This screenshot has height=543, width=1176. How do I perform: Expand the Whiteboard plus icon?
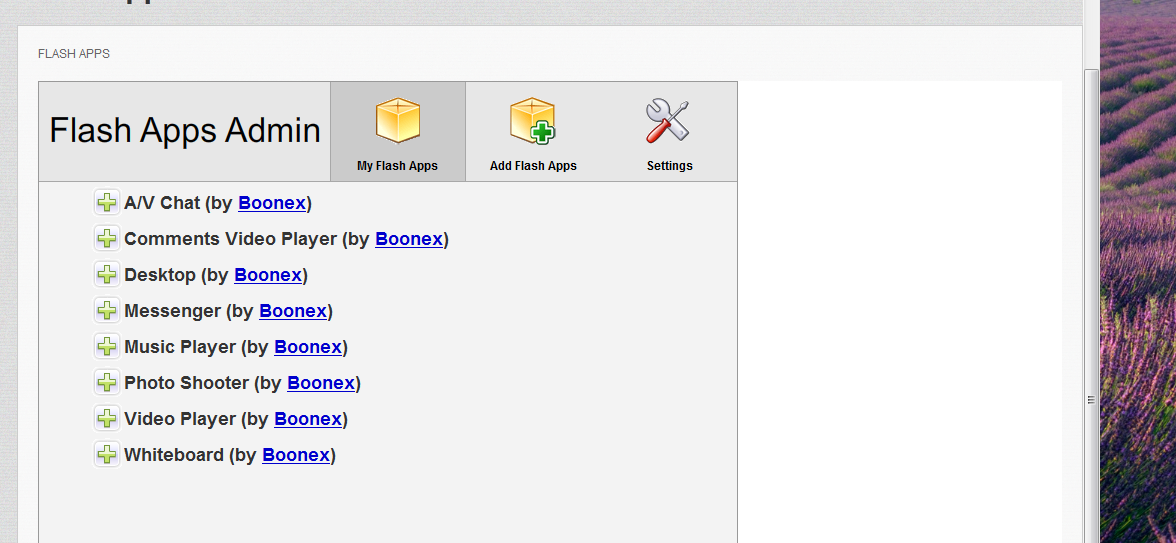[106, 455]
